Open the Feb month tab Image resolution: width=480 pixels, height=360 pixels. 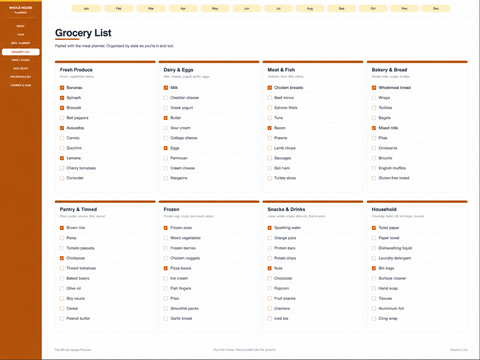118,8
